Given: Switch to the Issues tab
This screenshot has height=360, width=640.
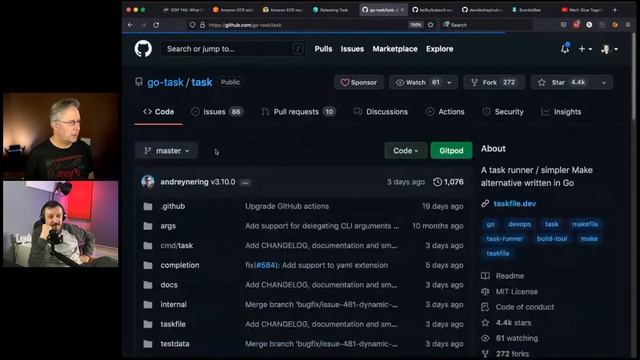Looking at the screenshot, I should coord(217,111).
